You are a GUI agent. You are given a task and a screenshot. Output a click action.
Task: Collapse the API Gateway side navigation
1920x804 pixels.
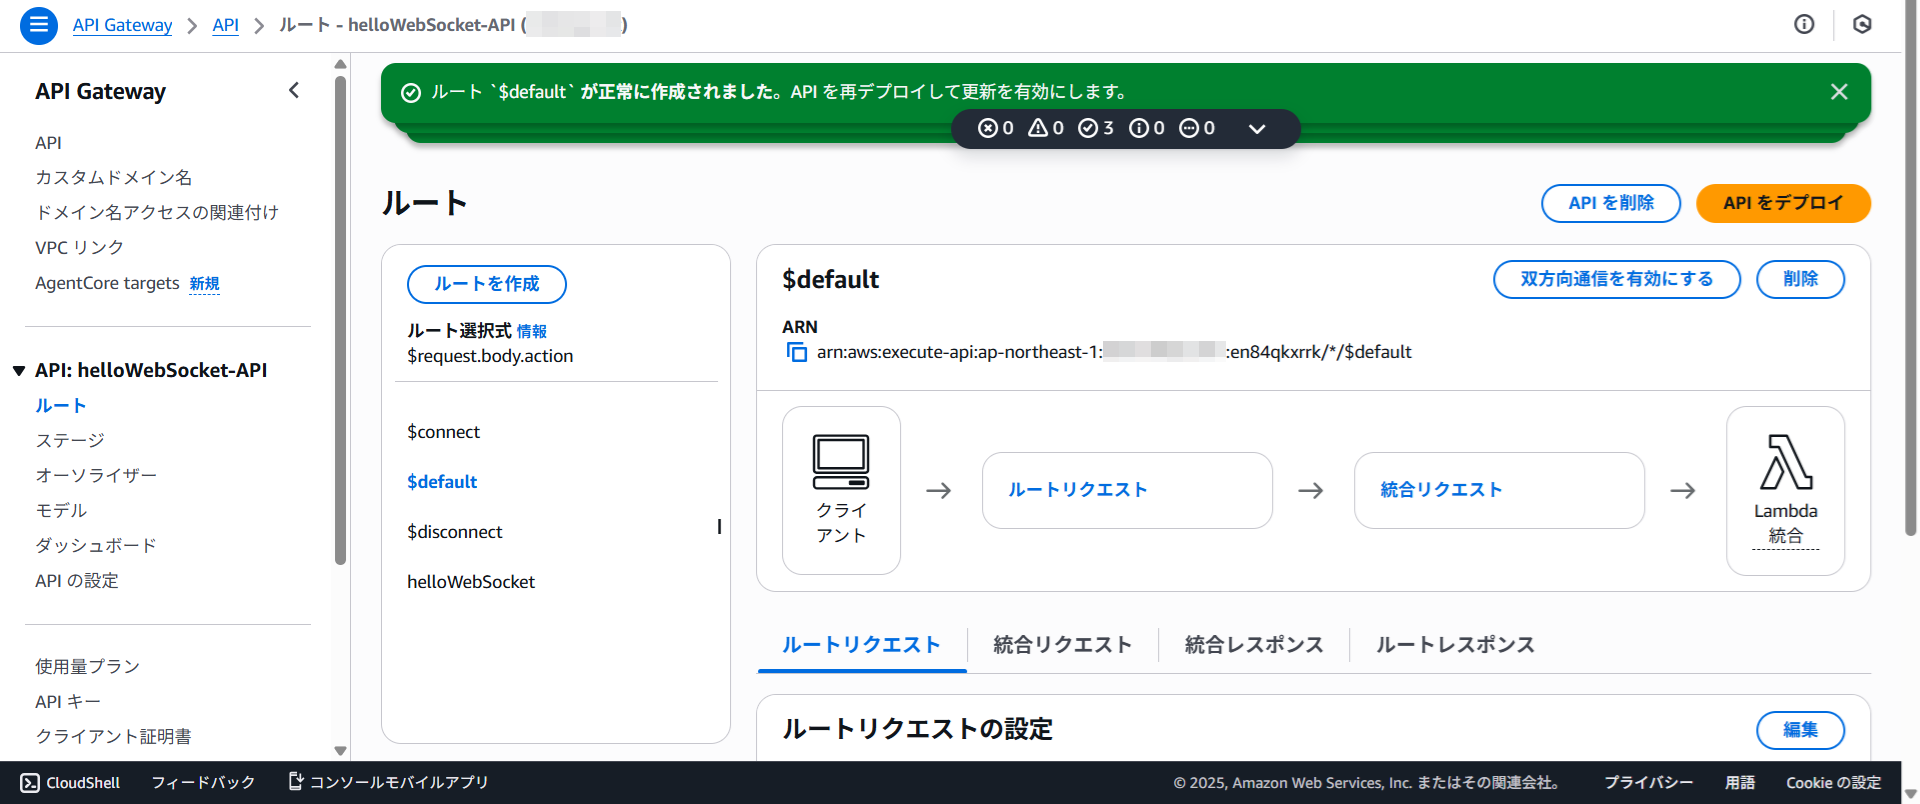pyautogui.click(x=294, y=91)
